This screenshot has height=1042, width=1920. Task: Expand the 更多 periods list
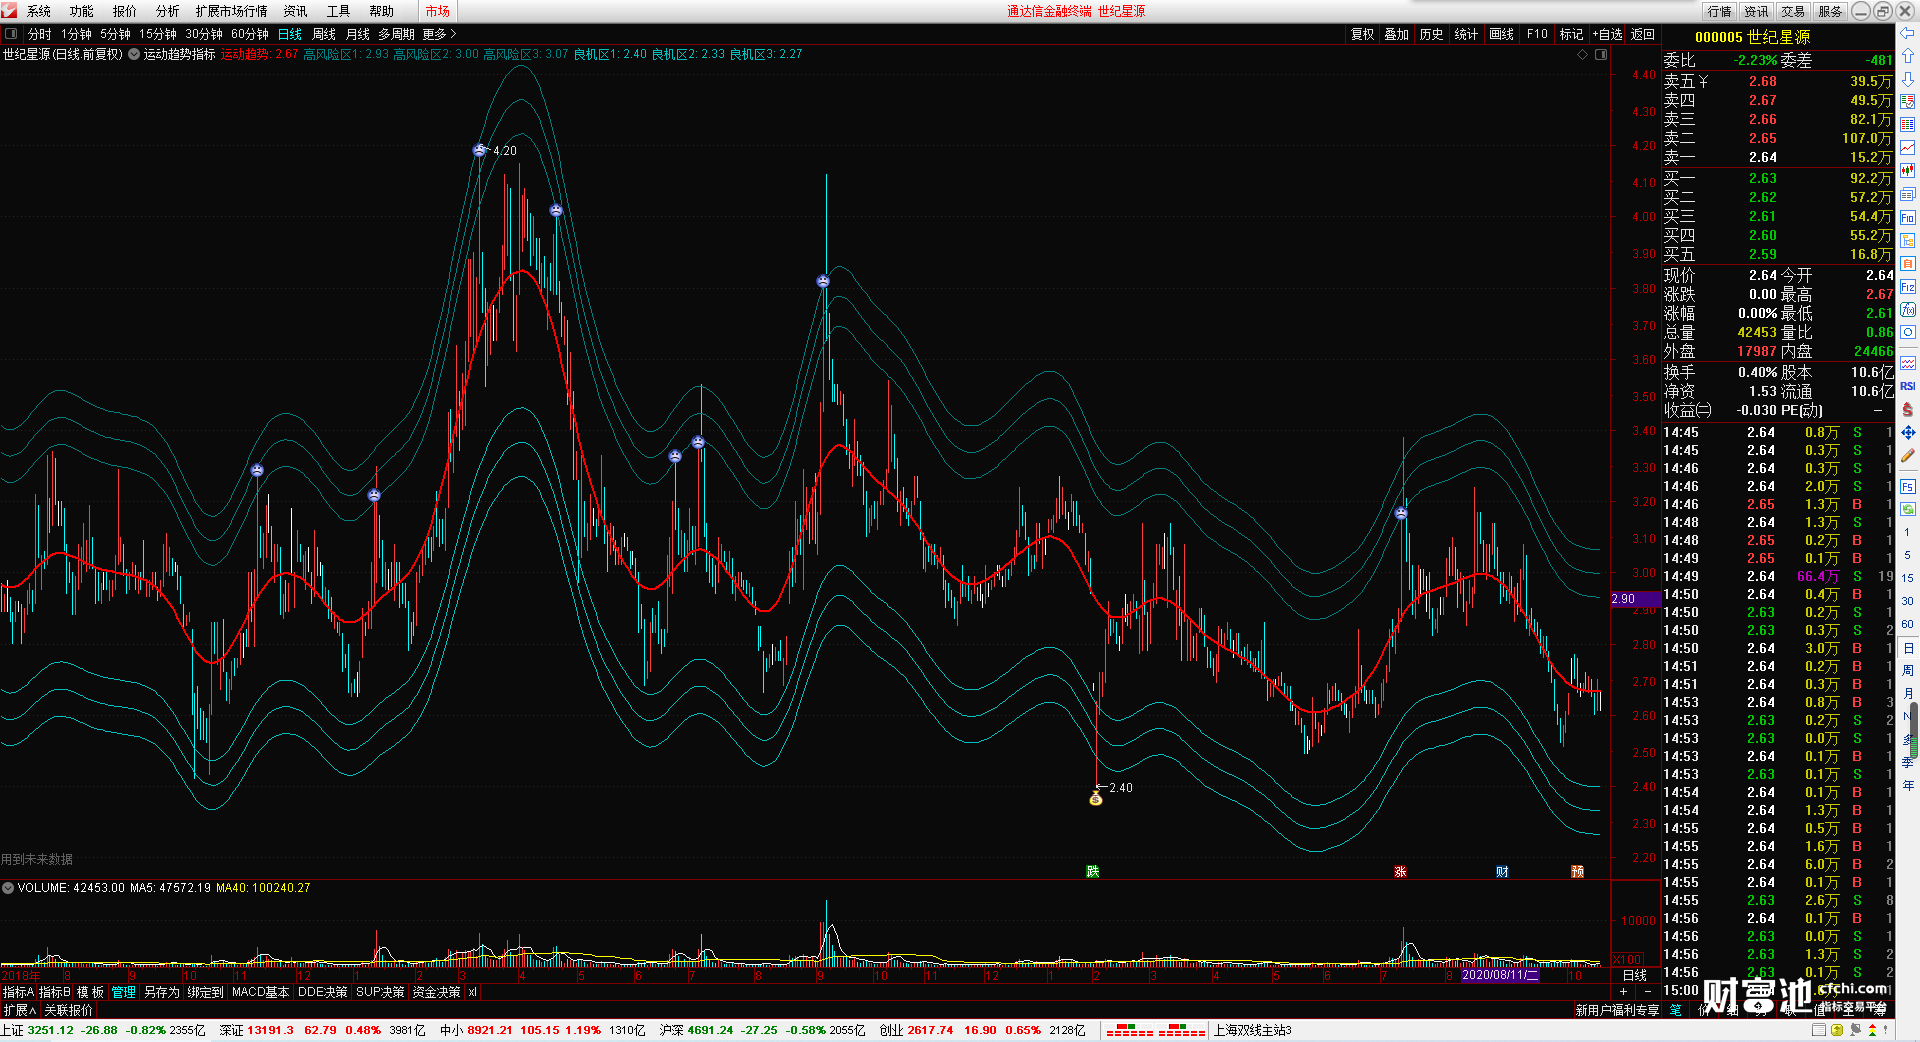[x=439, y=34]
